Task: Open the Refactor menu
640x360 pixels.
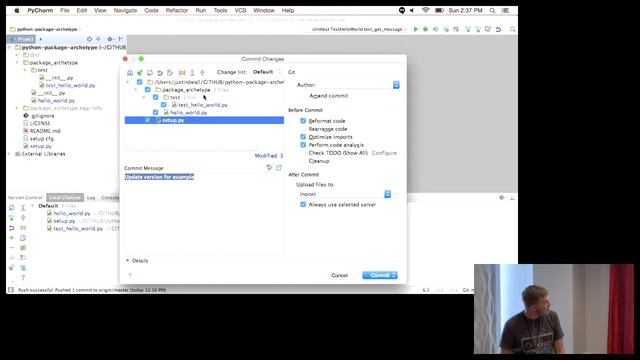Action: click(x=177, y=10)
